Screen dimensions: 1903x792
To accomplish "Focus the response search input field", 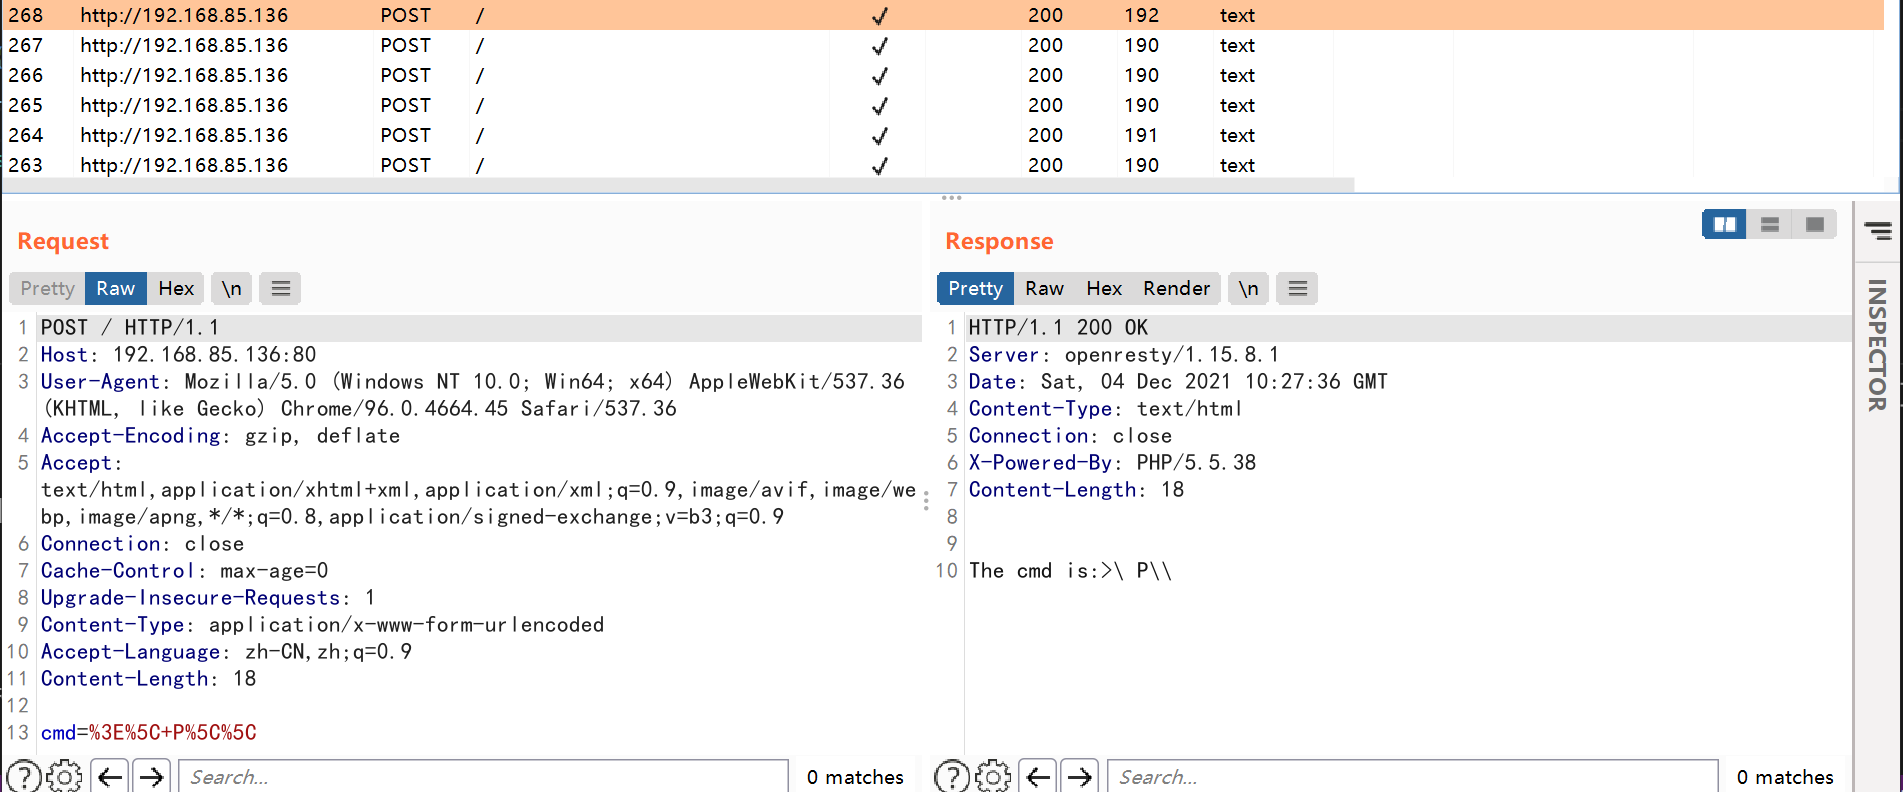I will click(x=1413, y=776).
